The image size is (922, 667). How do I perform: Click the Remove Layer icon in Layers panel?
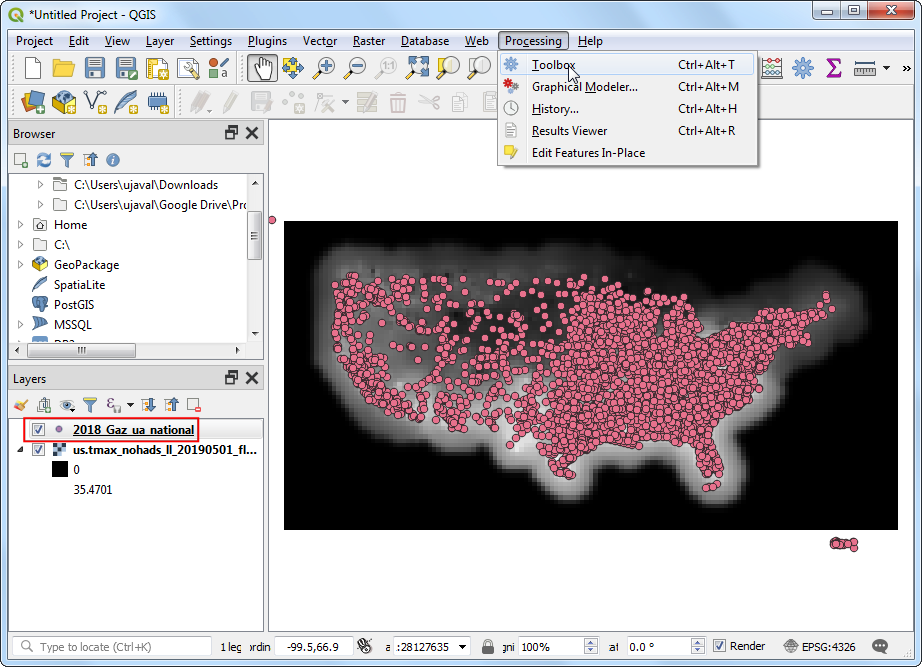tap(194, 405)
